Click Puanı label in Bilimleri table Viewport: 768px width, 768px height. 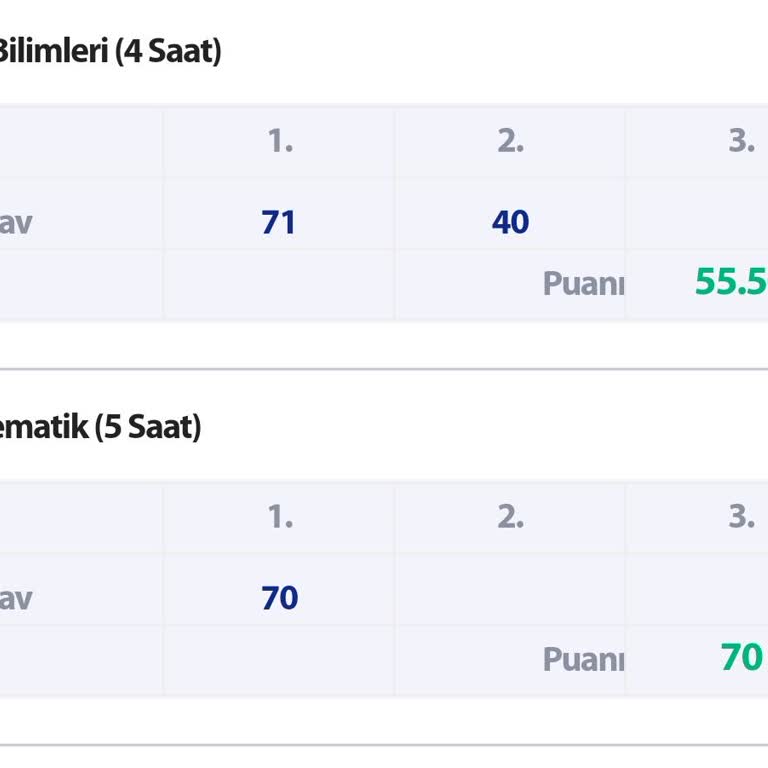tap(584, 283)
